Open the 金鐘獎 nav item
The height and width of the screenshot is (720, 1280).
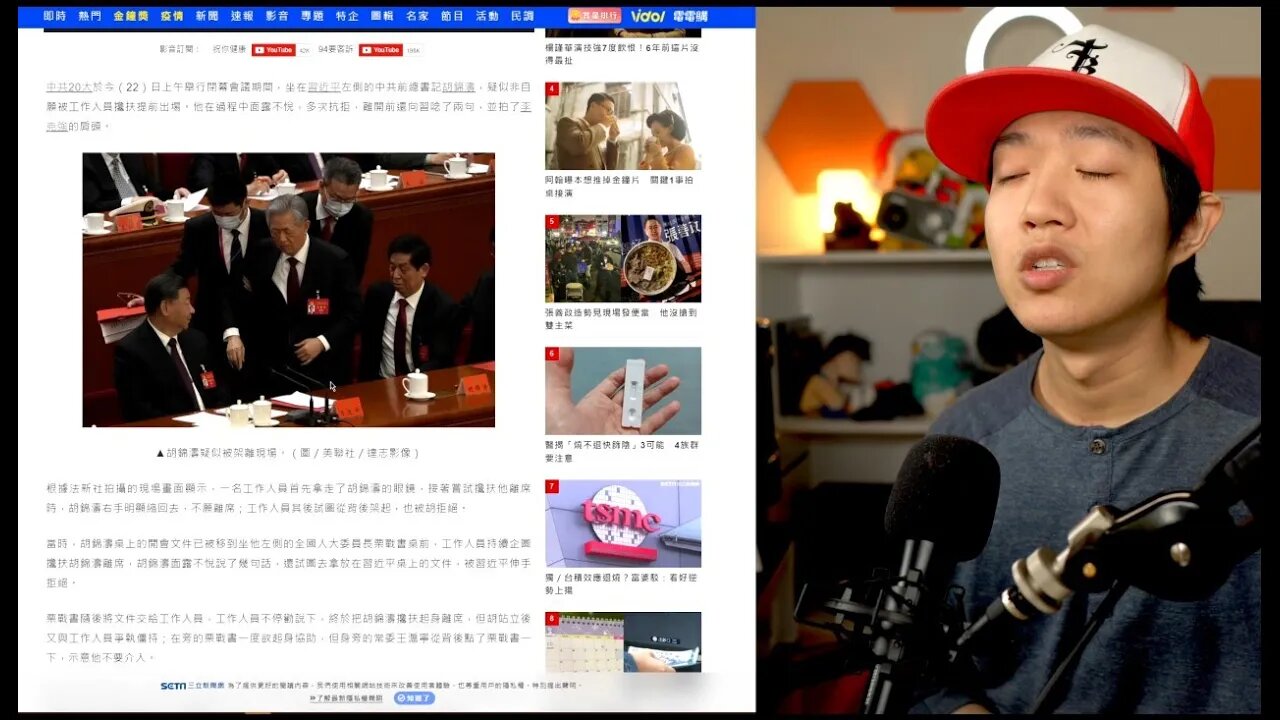(131, 16)
